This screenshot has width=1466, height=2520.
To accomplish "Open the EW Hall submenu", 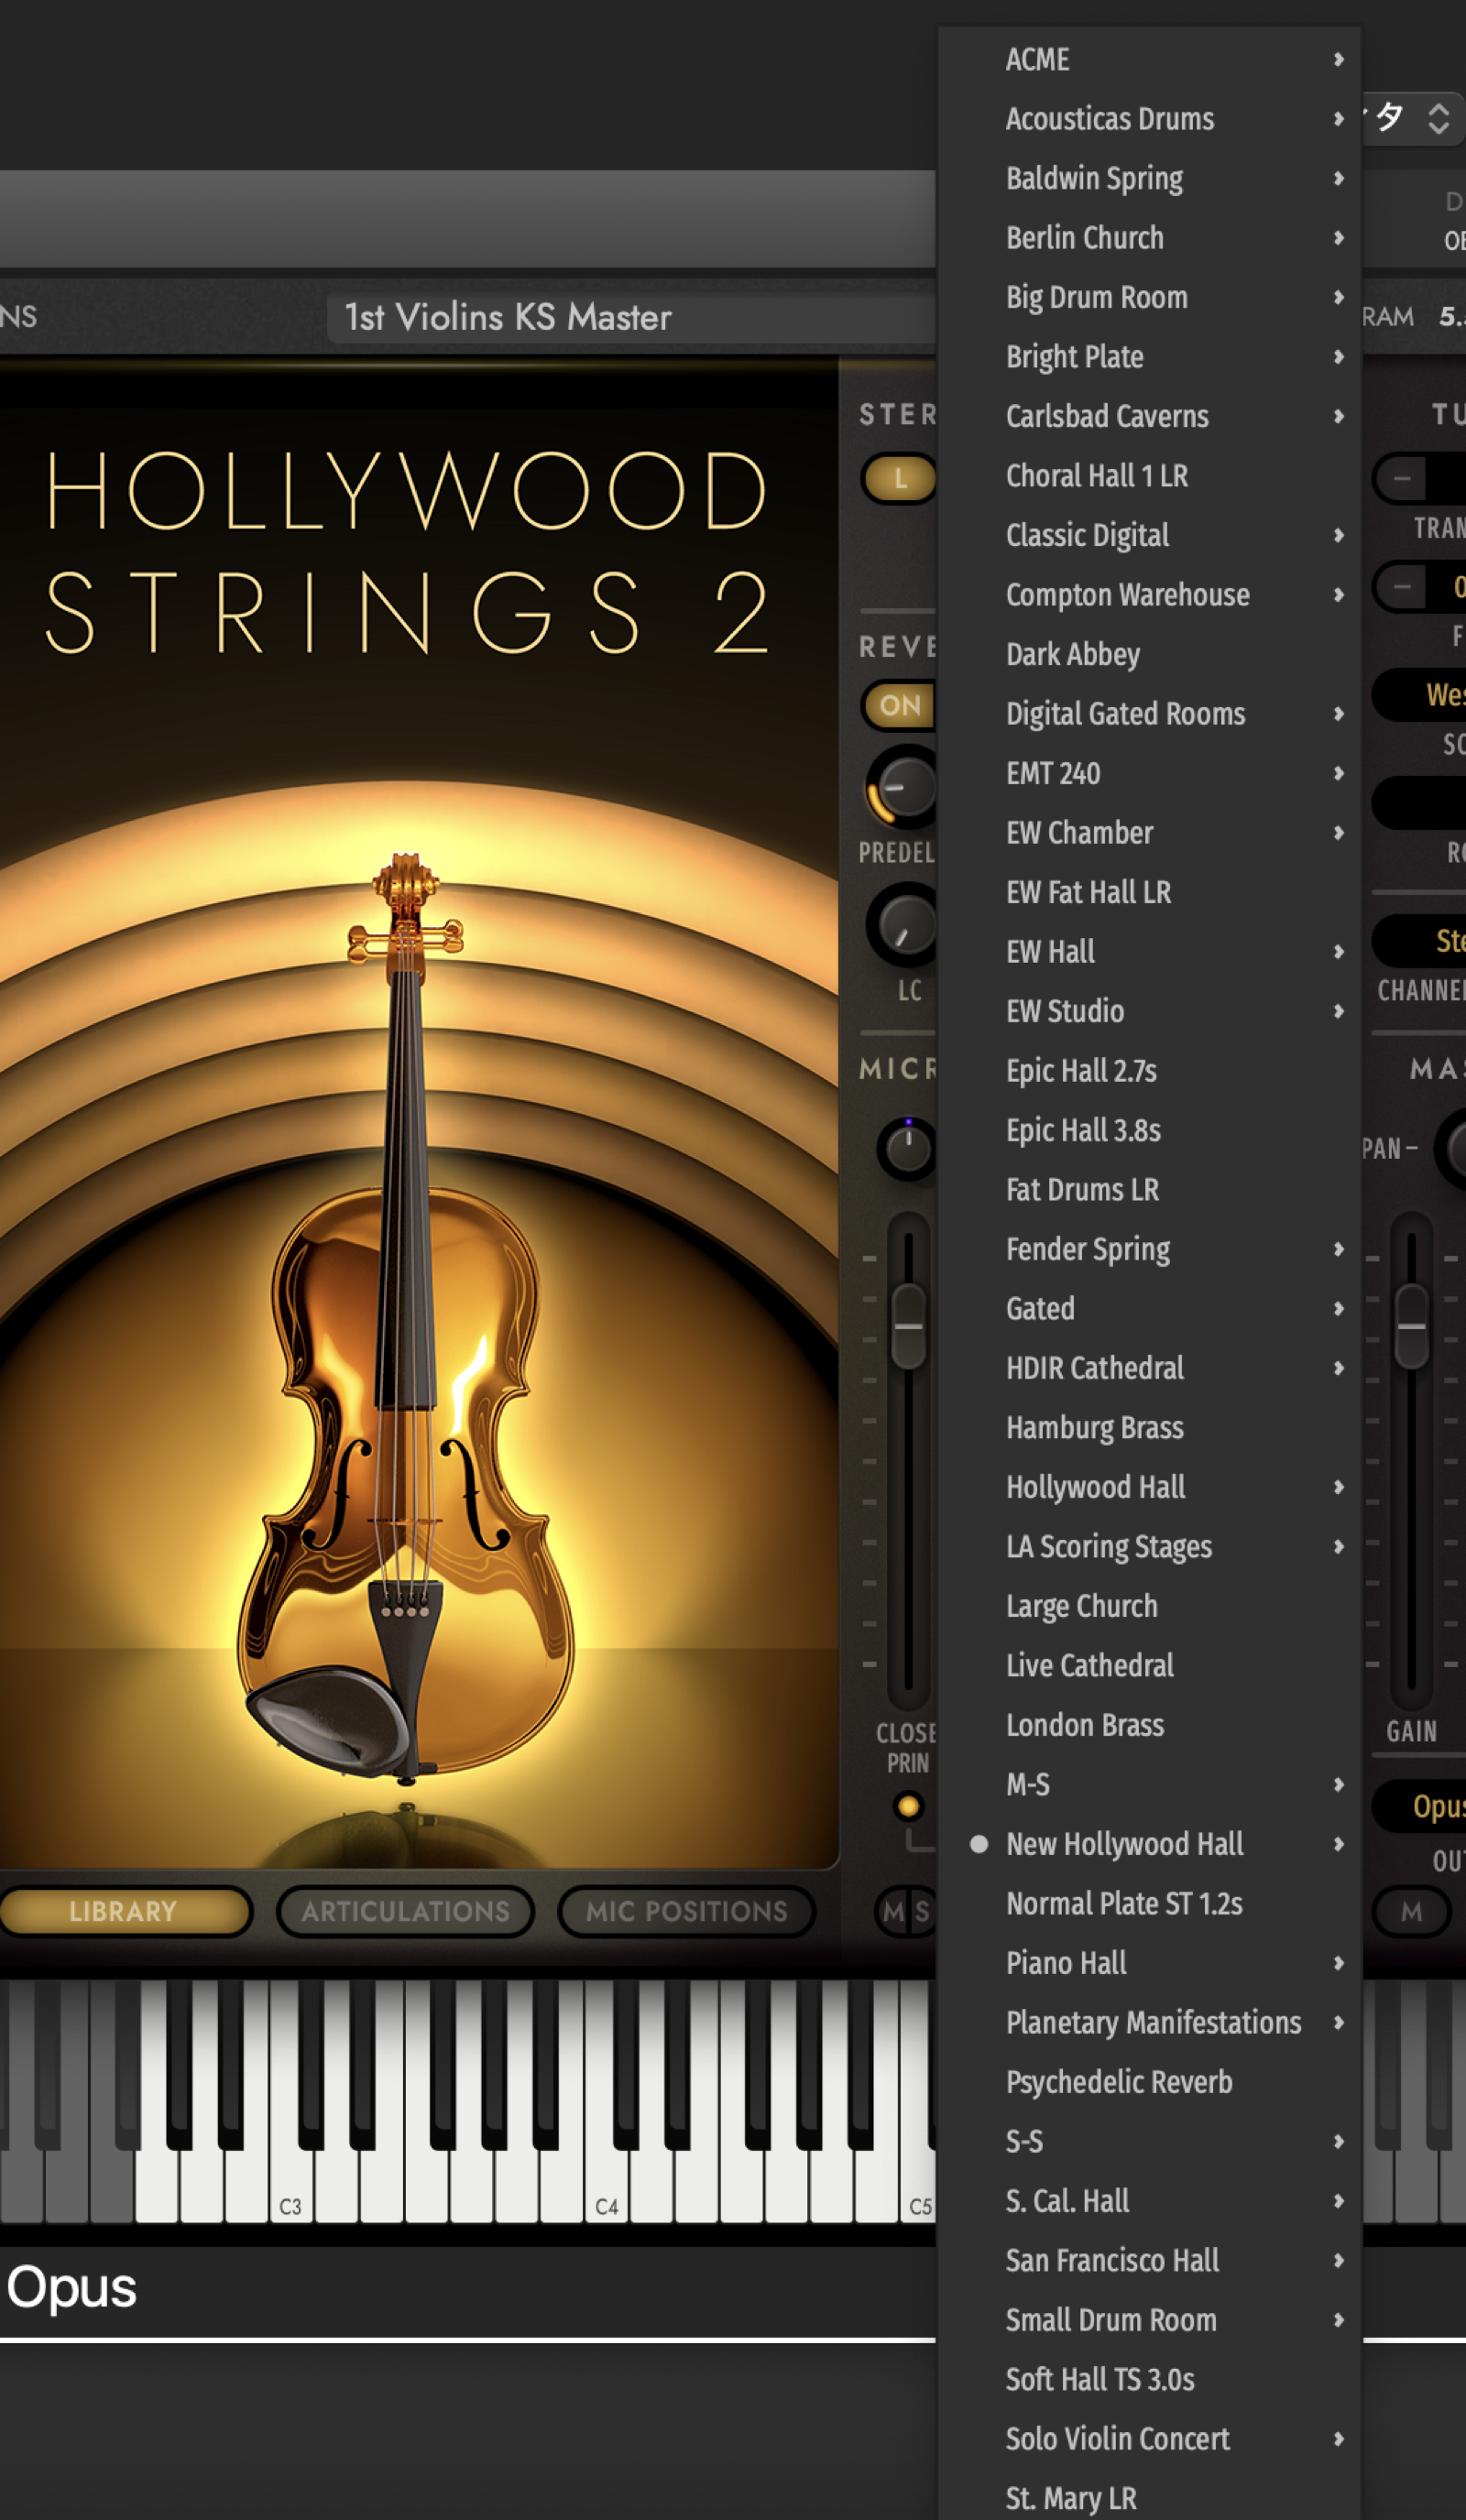I will pos(1149,952).
